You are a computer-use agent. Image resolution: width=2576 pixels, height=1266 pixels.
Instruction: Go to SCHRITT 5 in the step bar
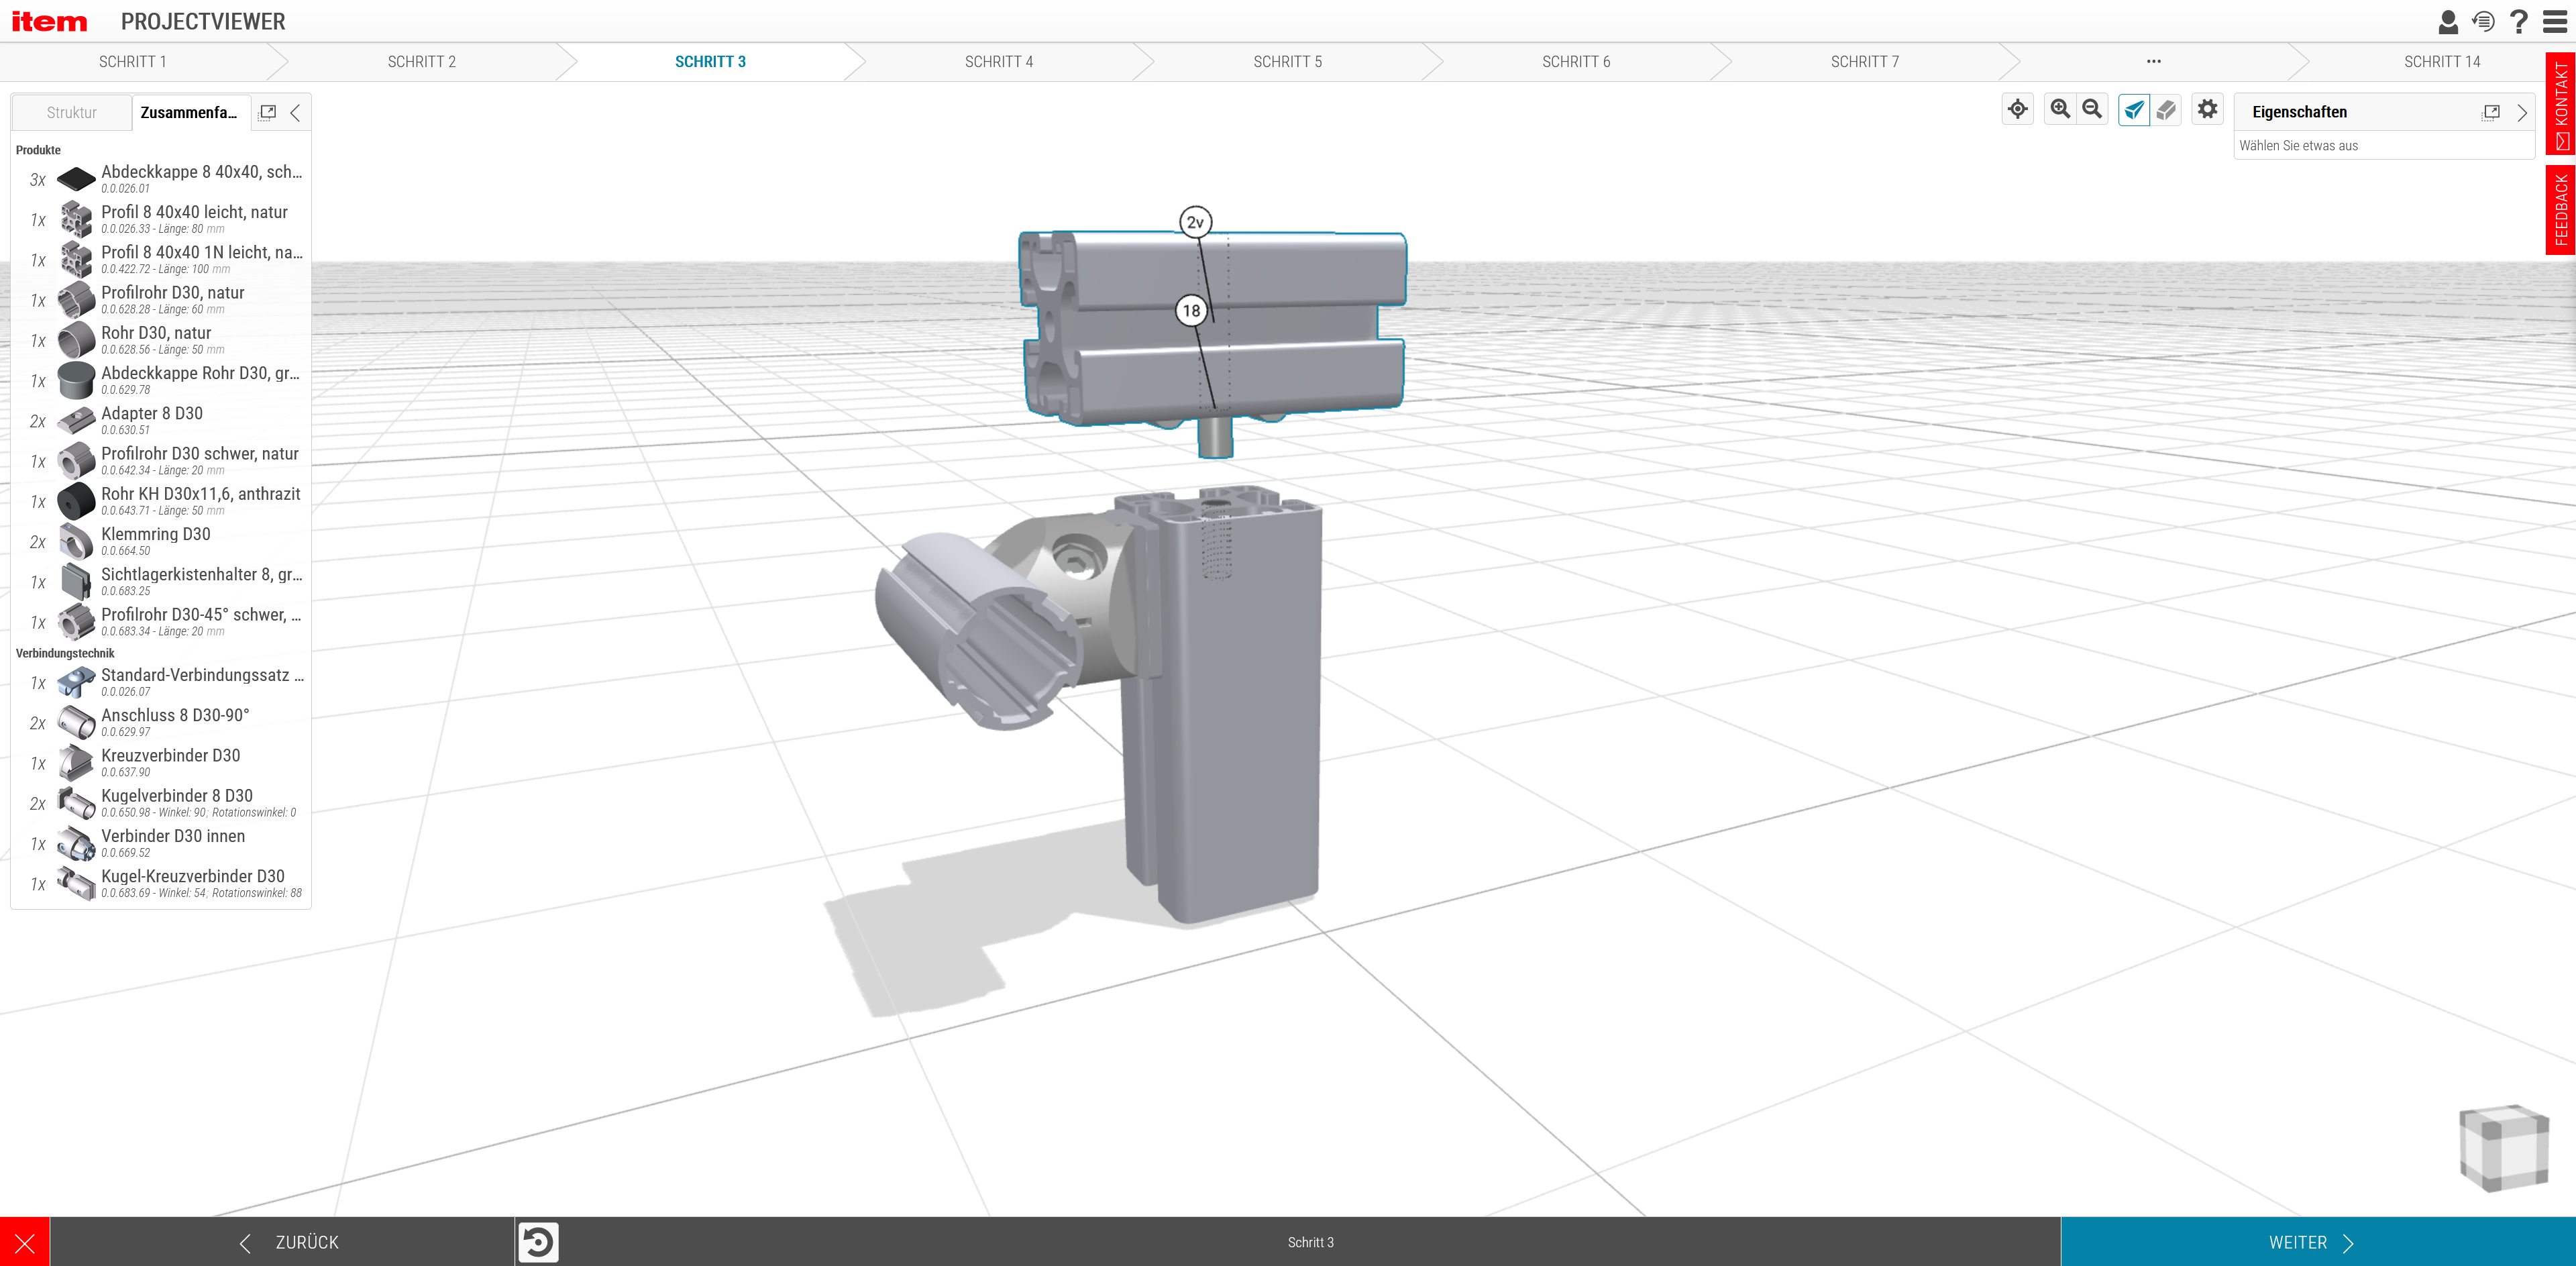point(1287,61)
